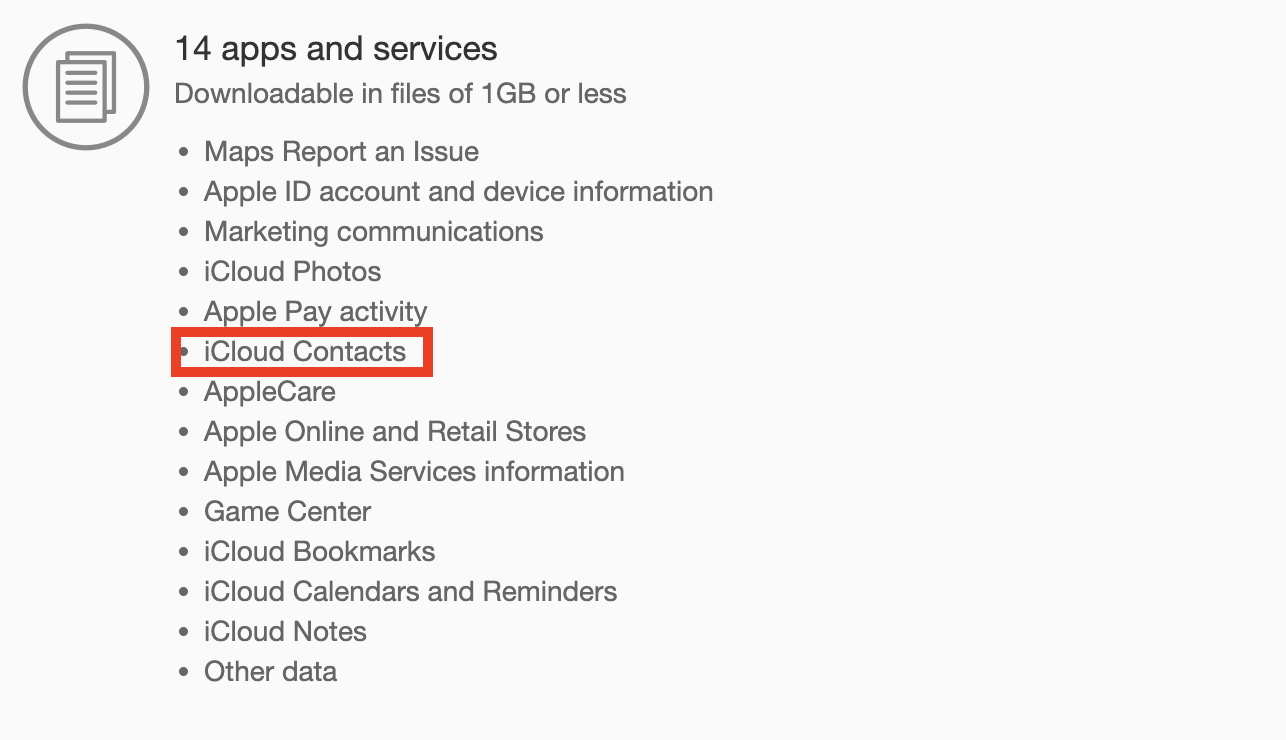Select Maps Report an Issue
This screenshot has width=1286, height=740.
point(341,152)
